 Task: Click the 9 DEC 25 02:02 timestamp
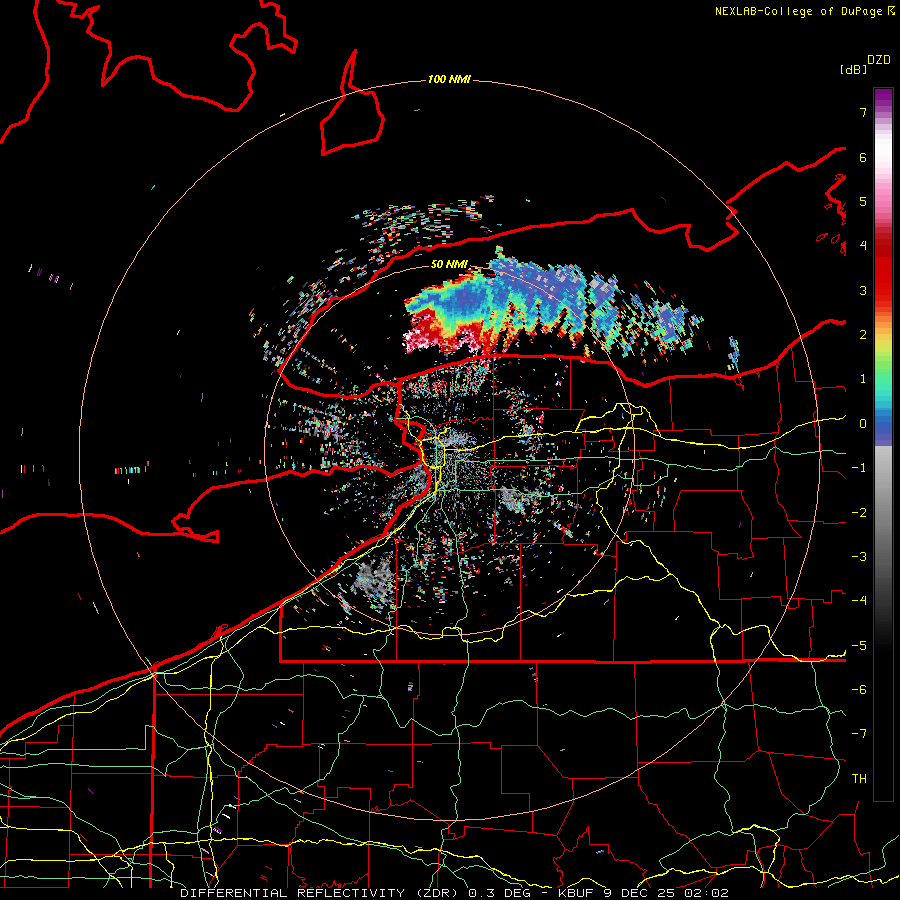pos(666,893)
